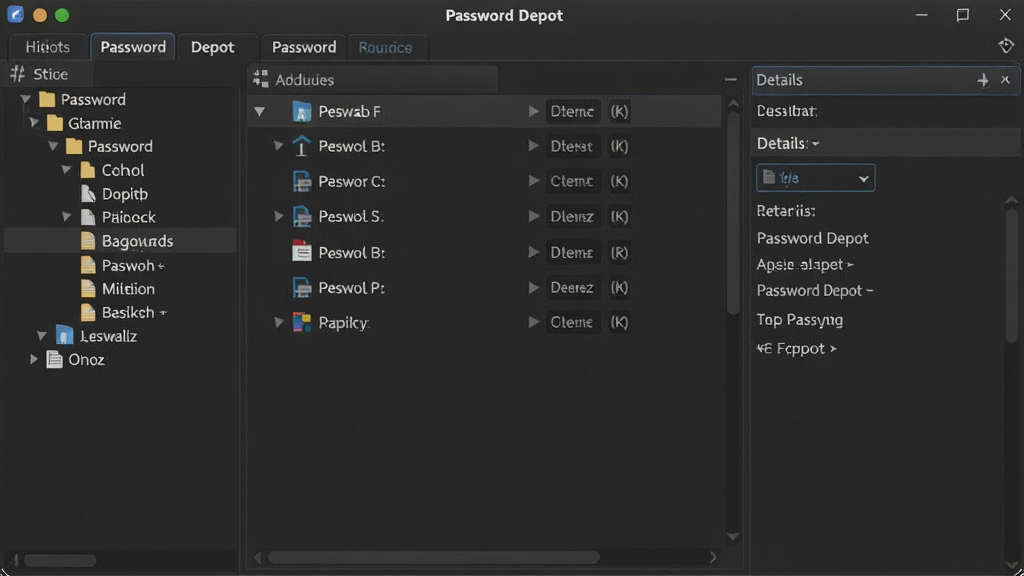Click the Adduies panel icon
The image size is (1024, 576).
(x=261, y=79)
